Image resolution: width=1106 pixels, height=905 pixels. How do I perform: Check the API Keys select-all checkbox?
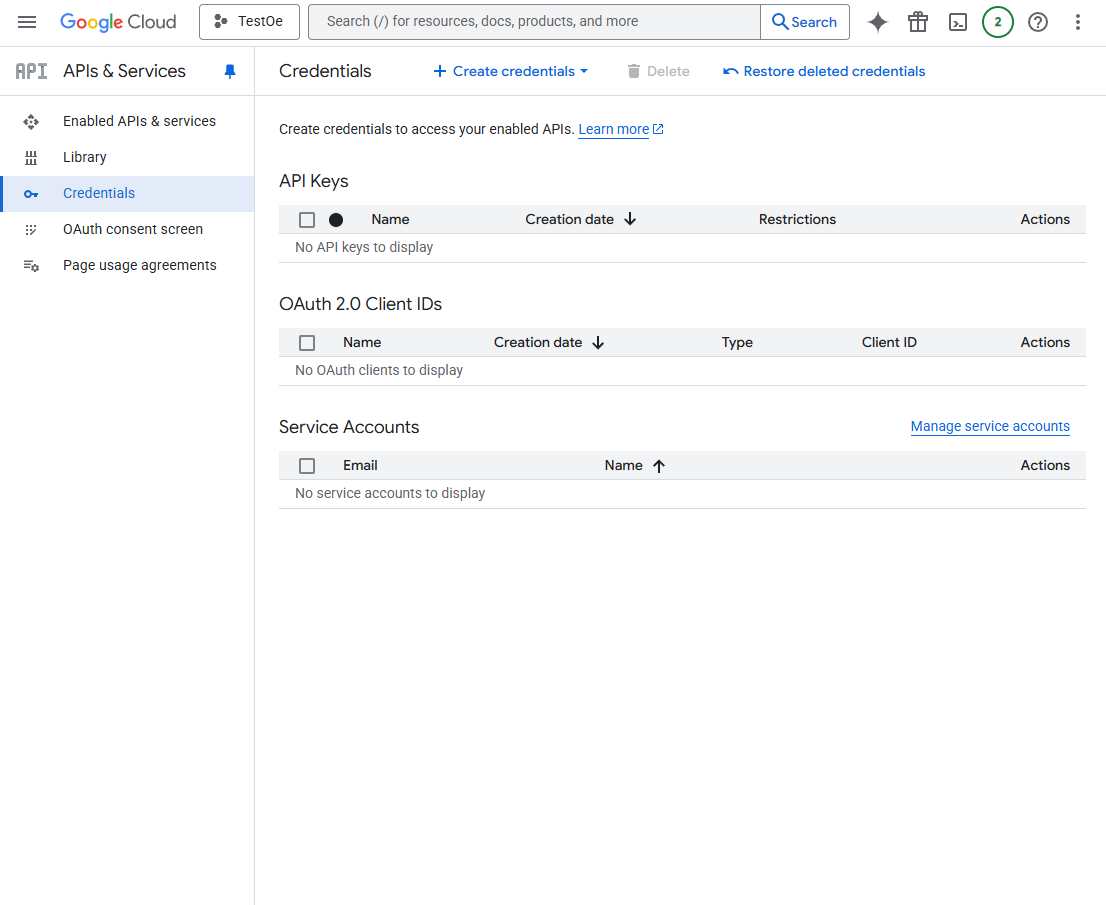tap(307, 220)
